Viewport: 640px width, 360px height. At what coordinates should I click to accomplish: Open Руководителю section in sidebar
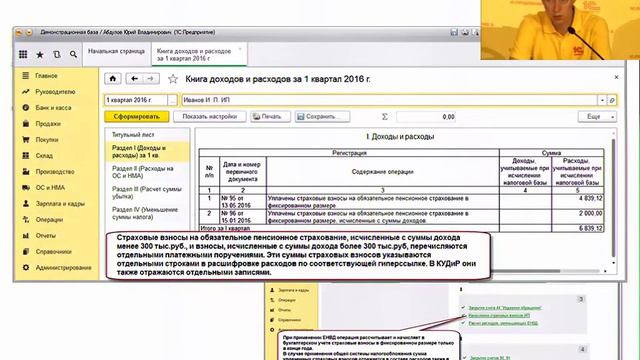click(55, 92)
